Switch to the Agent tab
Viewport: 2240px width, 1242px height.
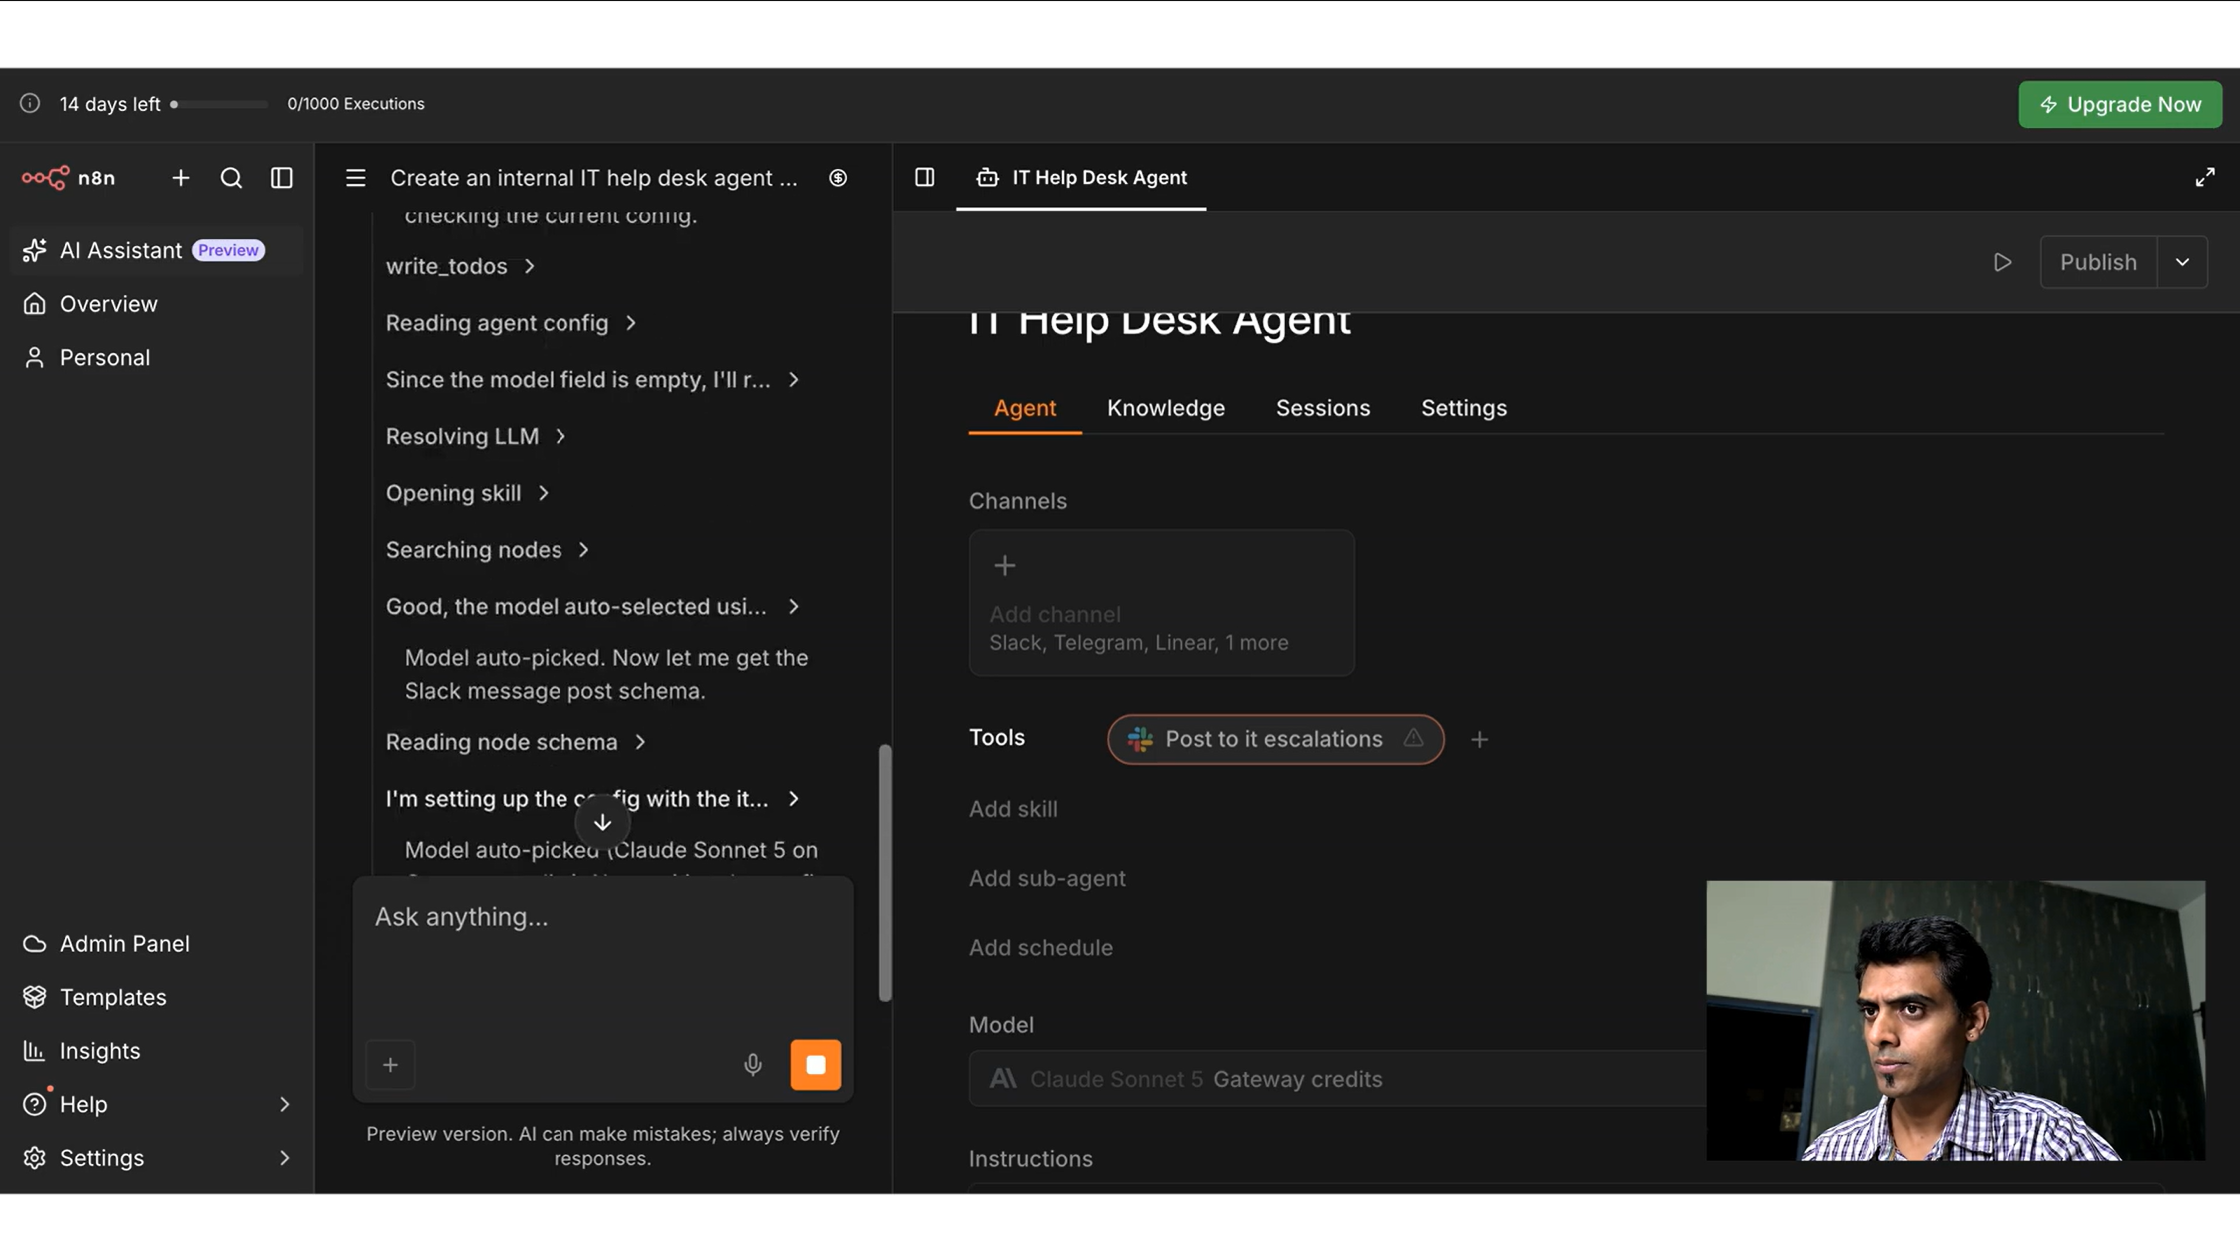pos(1025,408)
